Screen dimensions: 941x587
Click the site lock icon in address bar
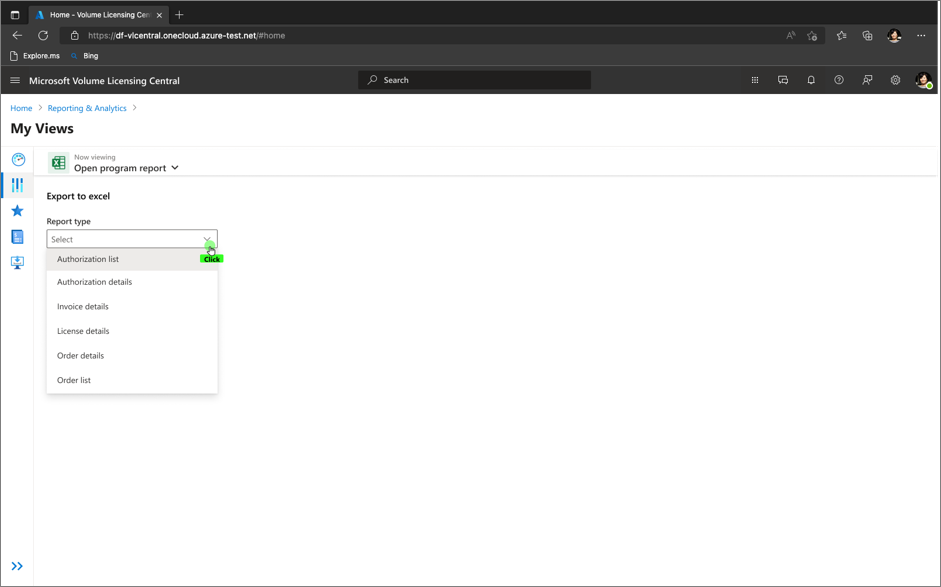74,35
